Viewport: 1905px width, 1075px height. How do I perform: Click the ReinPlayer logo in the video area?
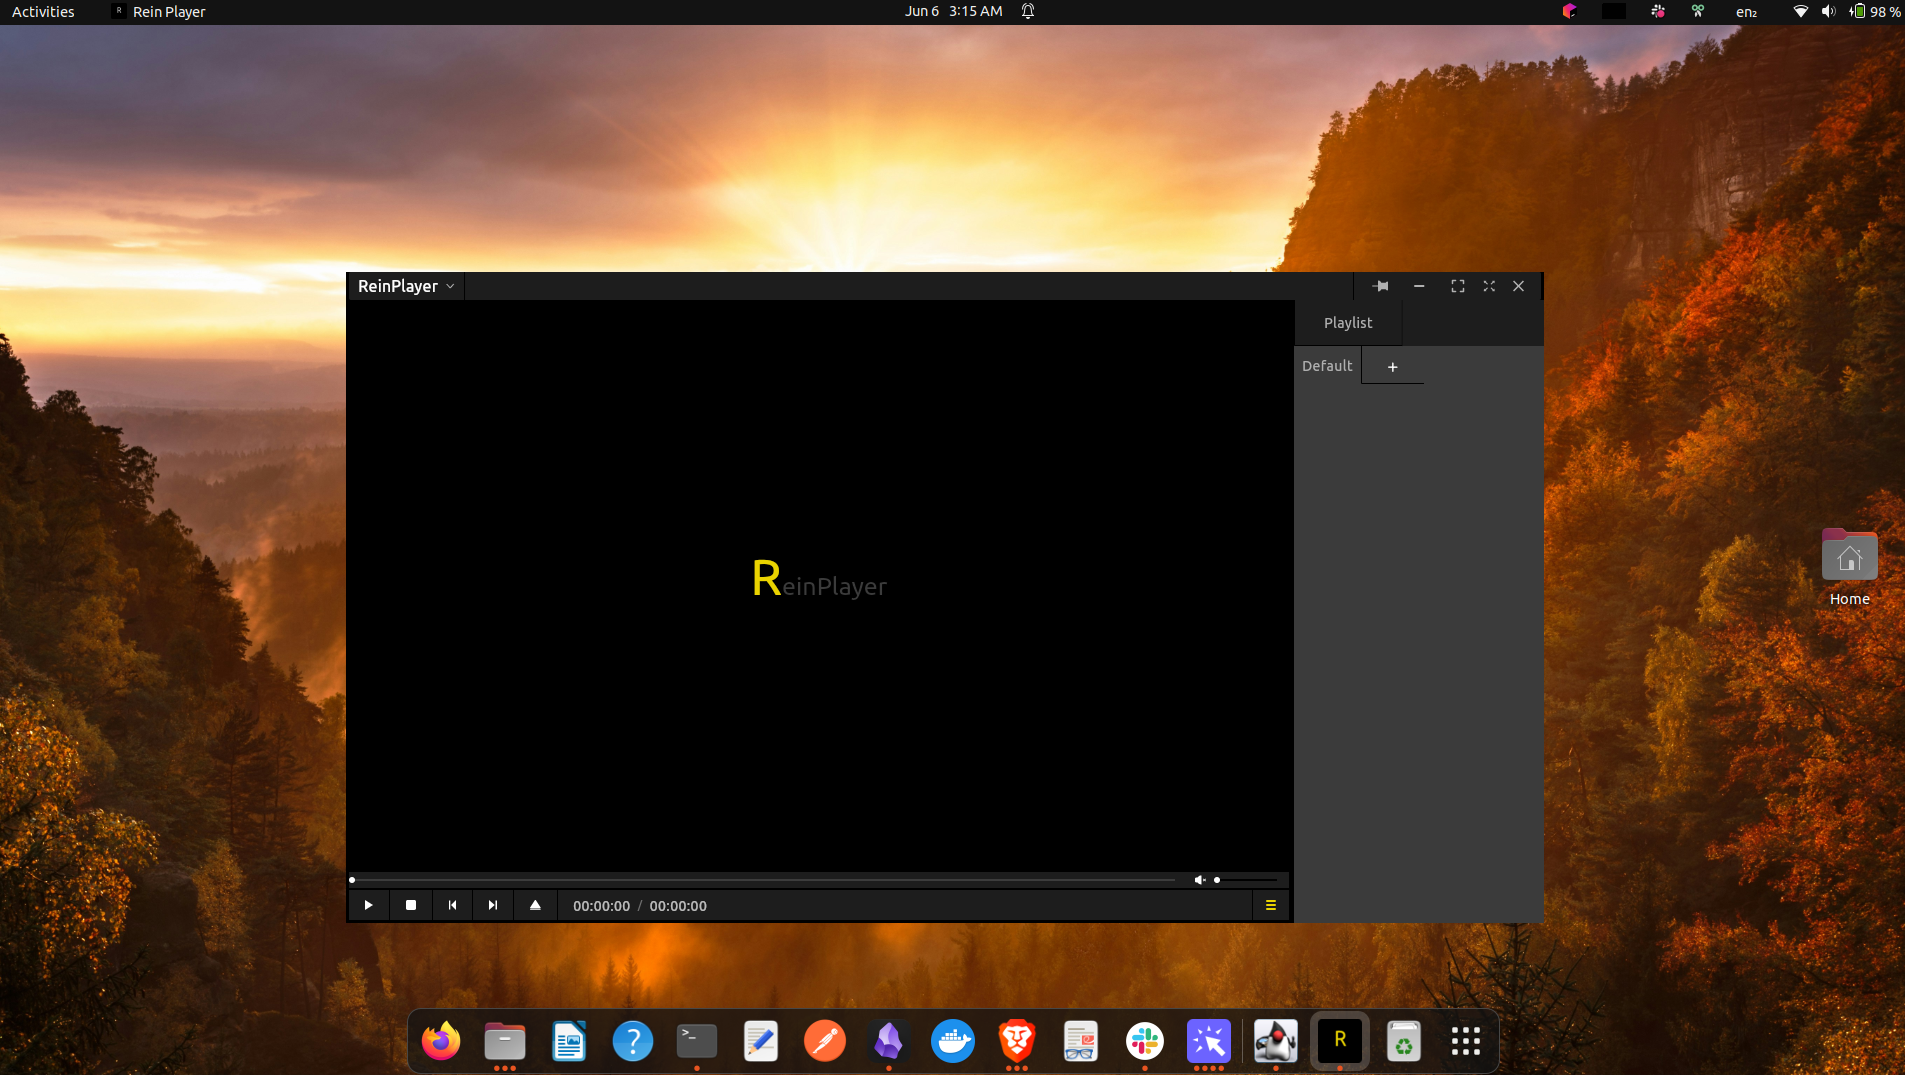819,579
